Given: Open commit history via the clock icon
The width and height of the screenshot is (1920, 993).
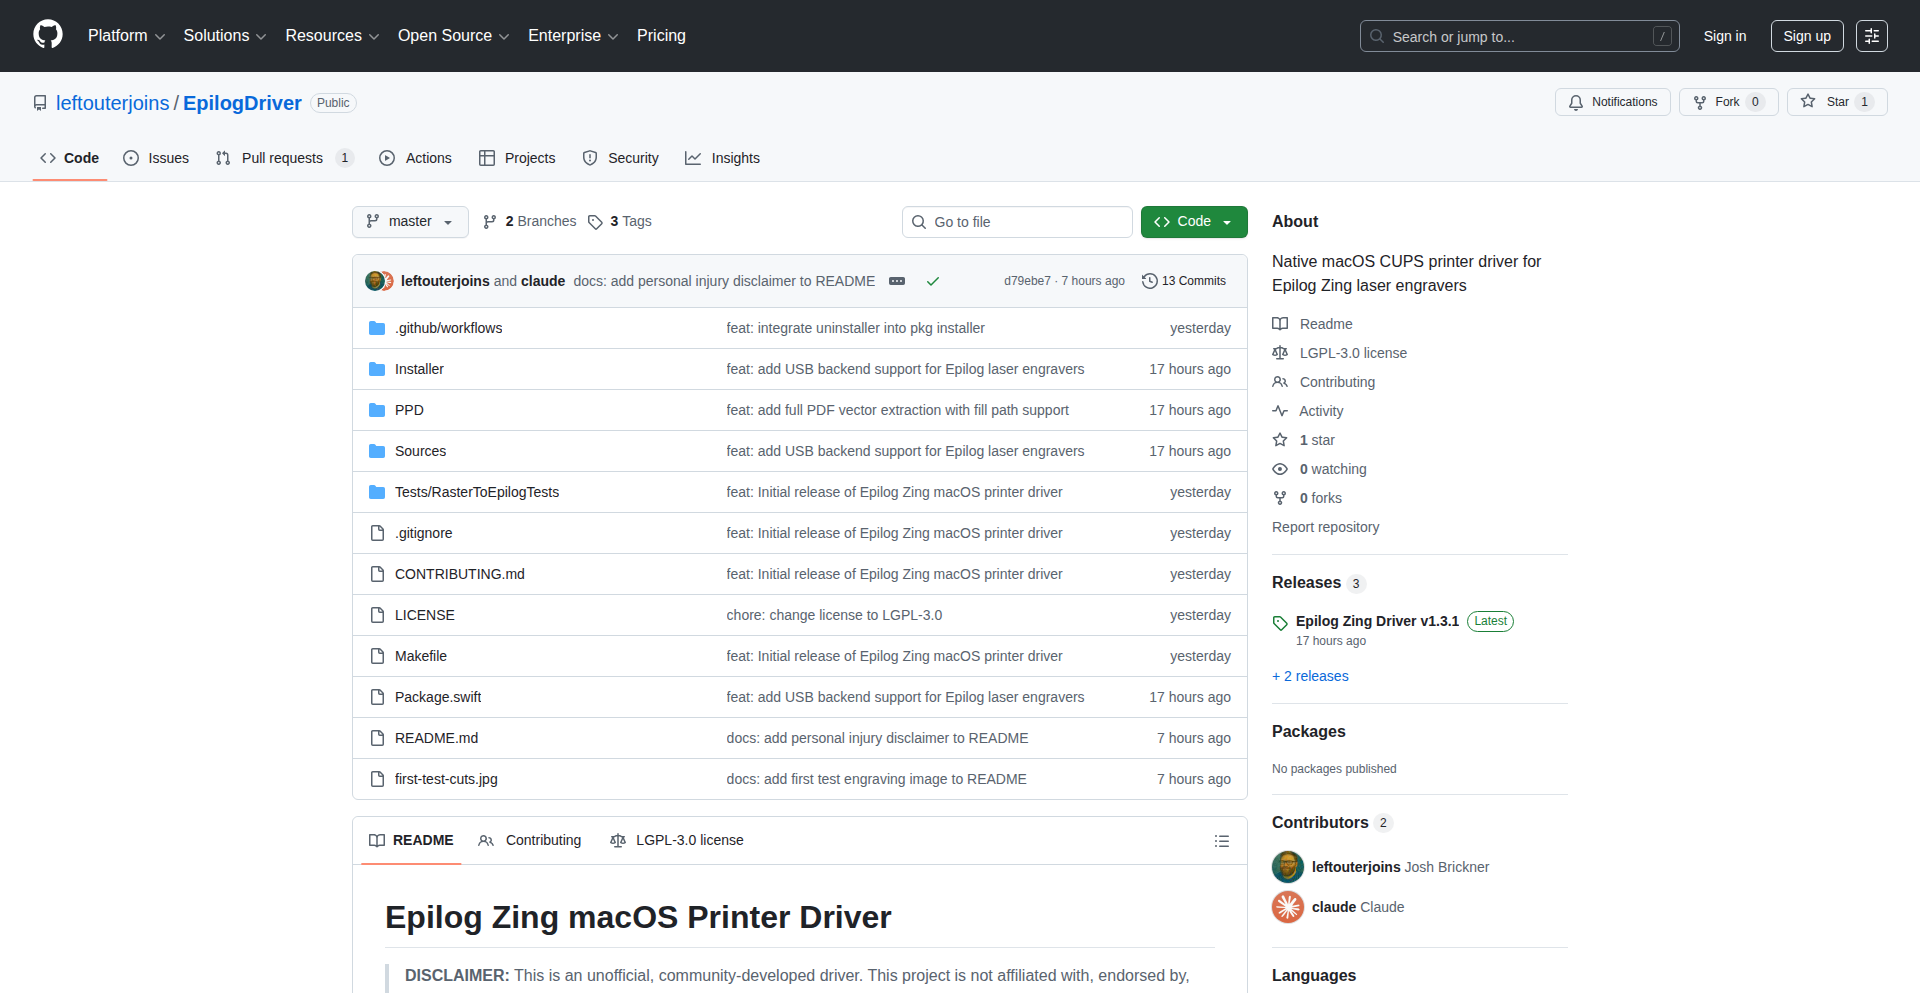Looking at the screenshot, I should point(1148,281).
